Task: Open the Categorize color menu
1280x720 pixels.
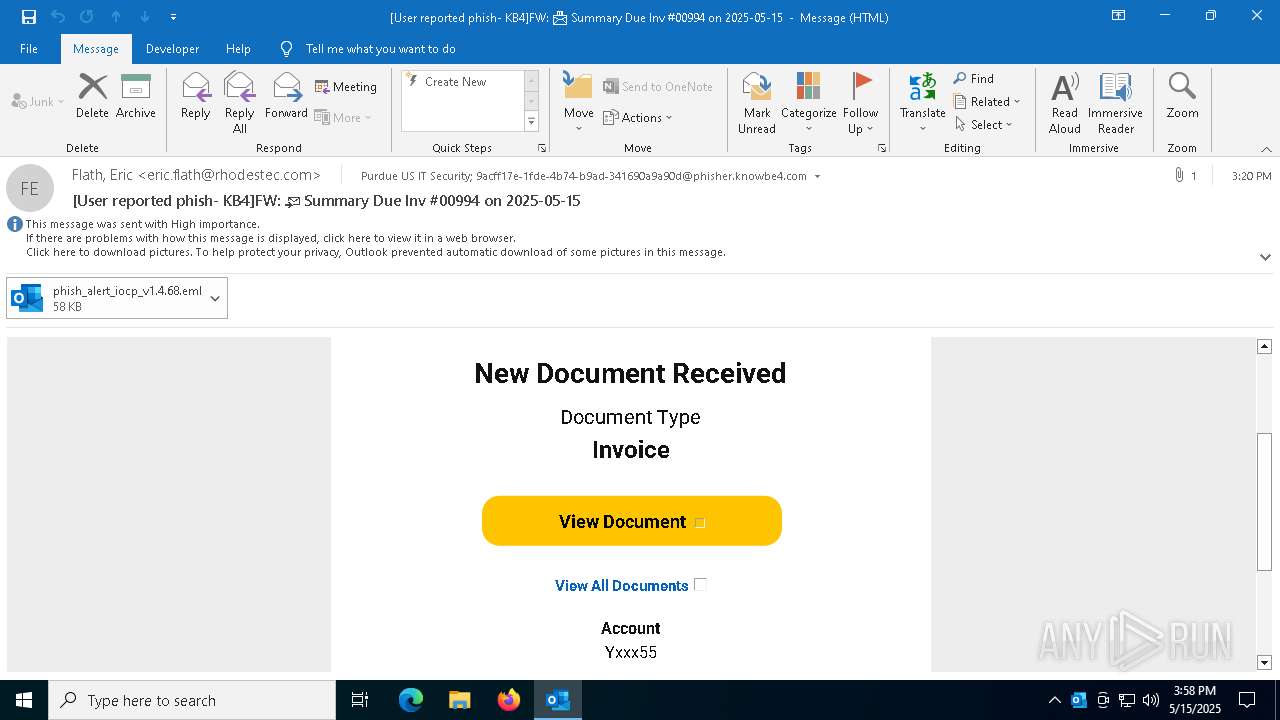Action: (x=808, y=102)
